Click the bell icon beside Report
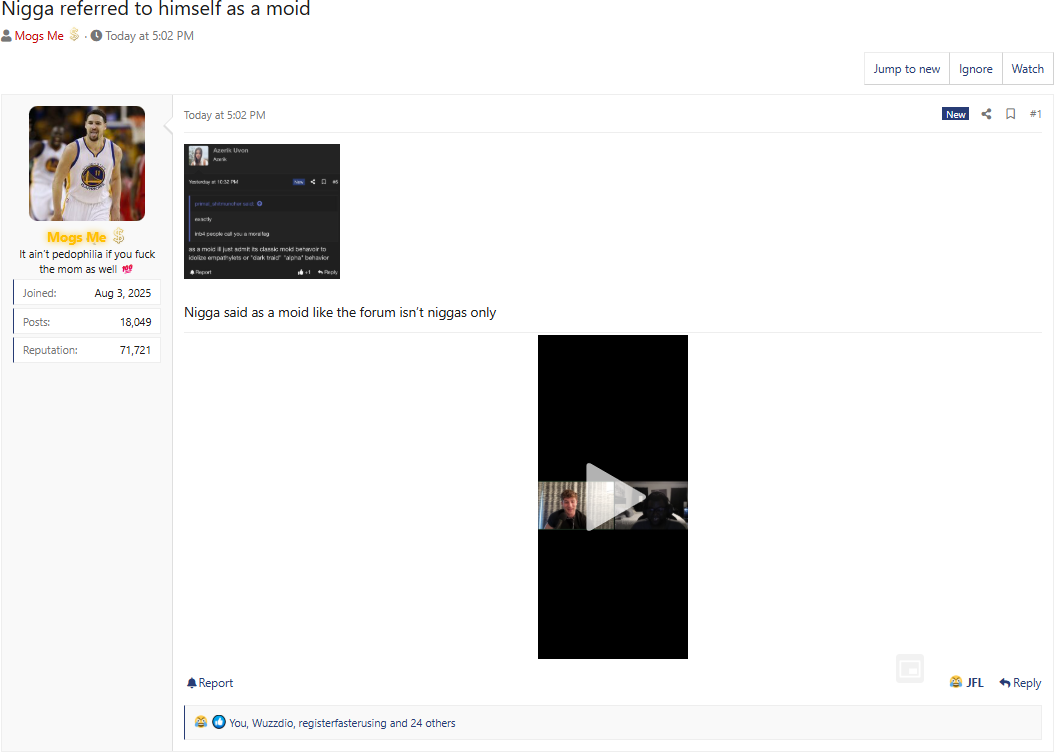This screenshot has width=1062, height=756. 192,683
